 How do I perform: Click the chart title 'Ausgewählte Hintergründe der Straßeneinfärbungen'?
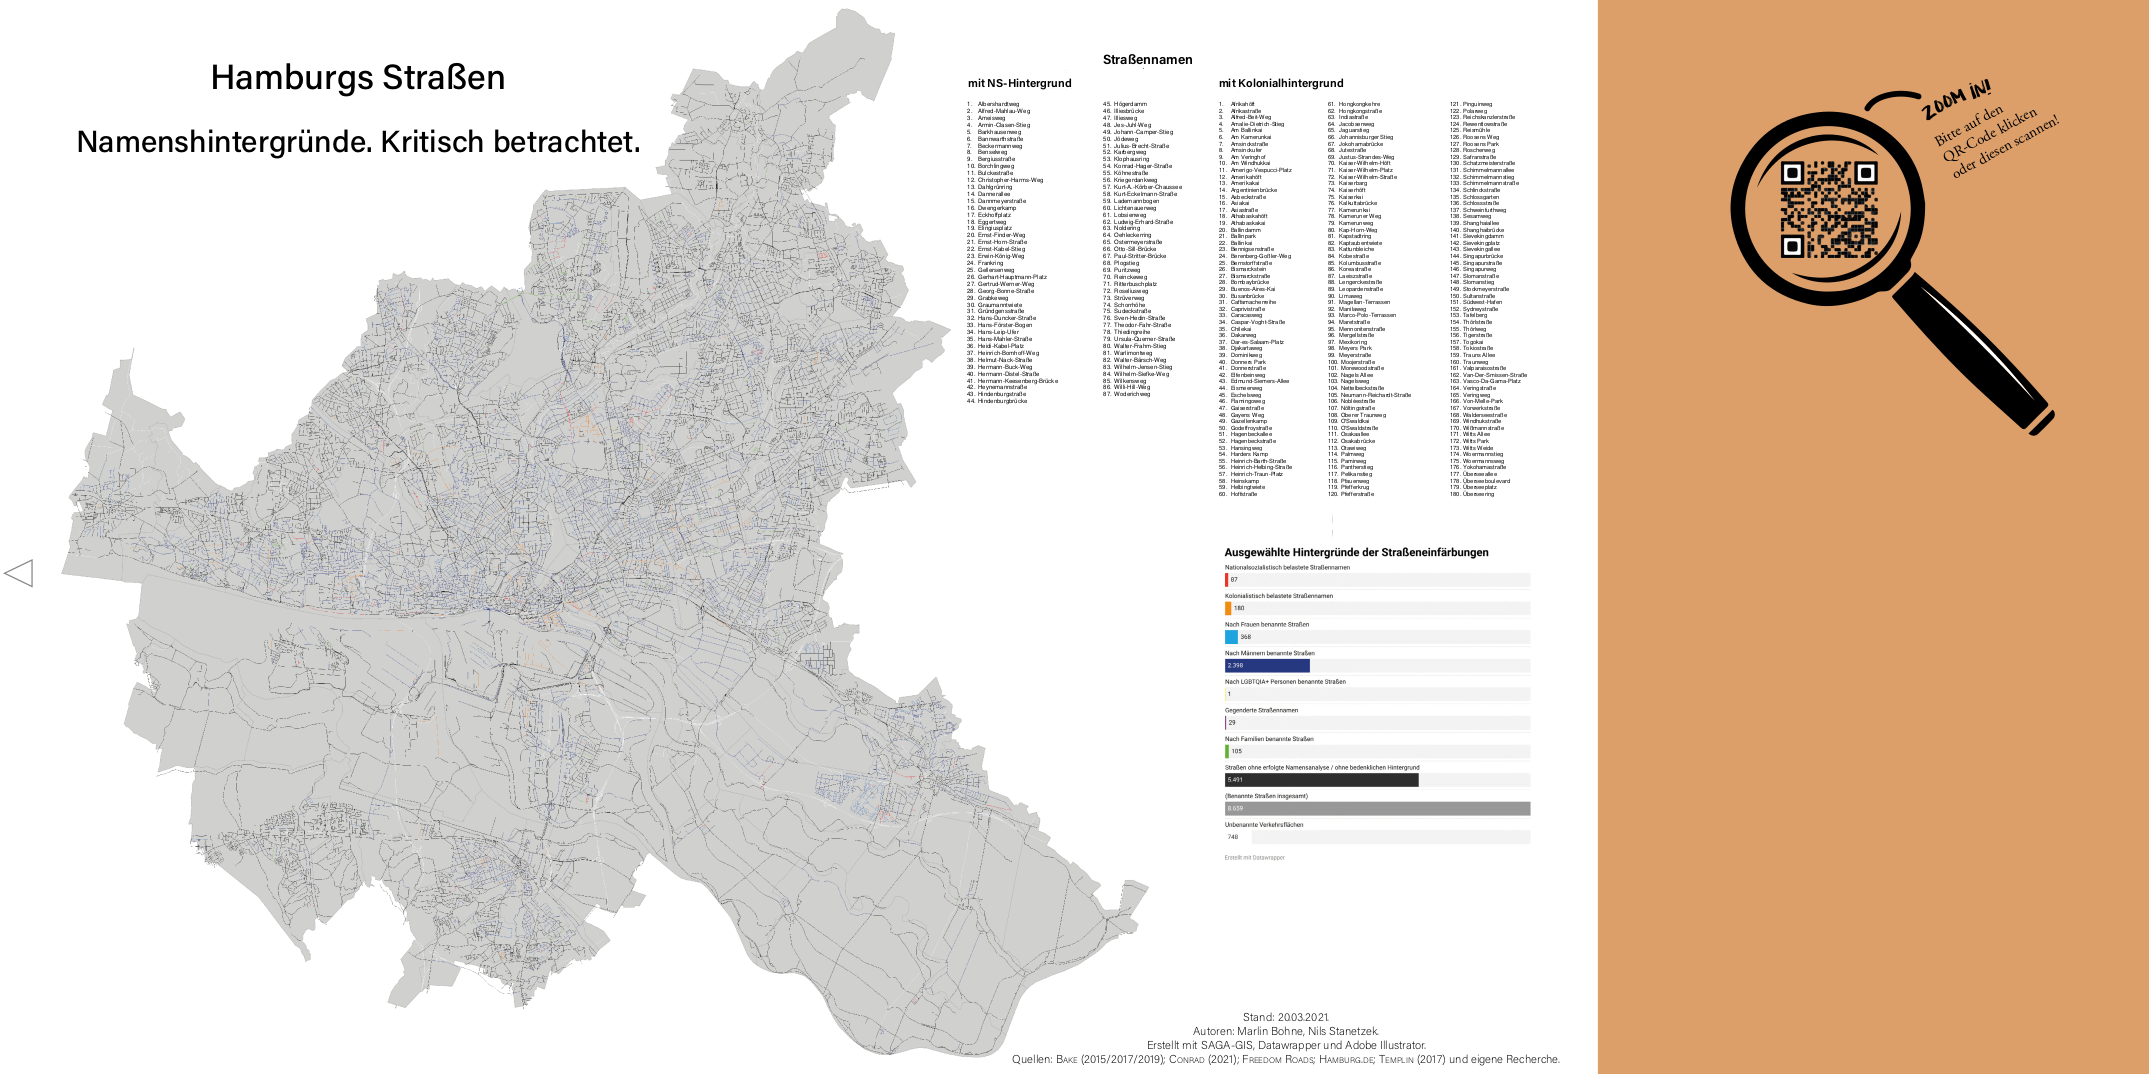point(1356,552)
